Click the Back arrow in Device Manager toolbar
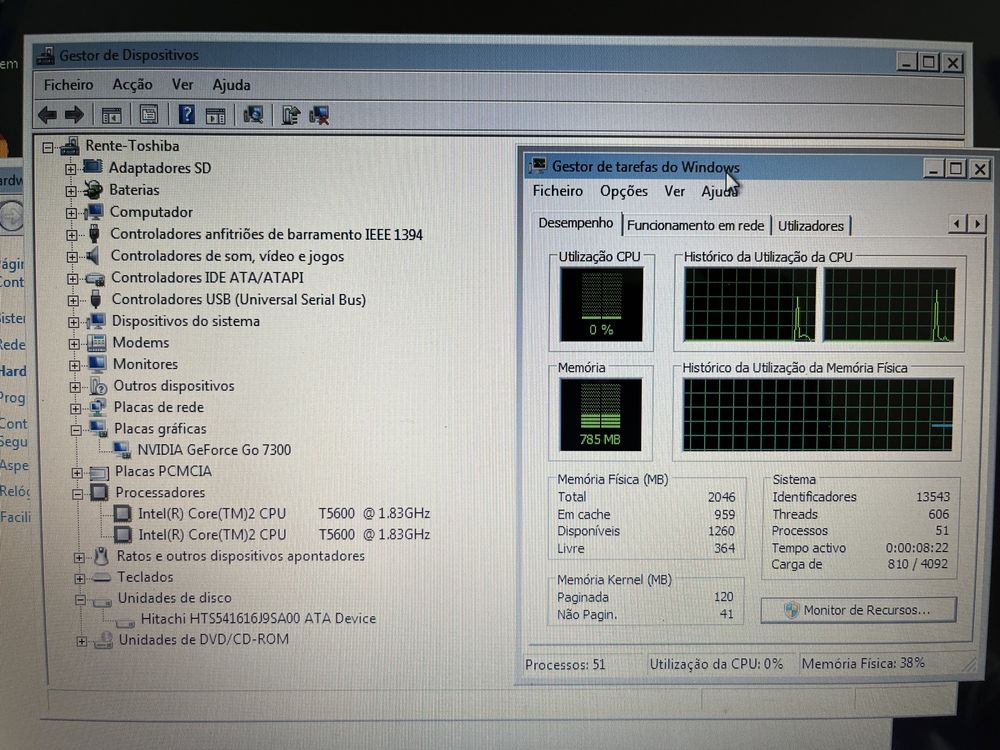 (47, 115)
